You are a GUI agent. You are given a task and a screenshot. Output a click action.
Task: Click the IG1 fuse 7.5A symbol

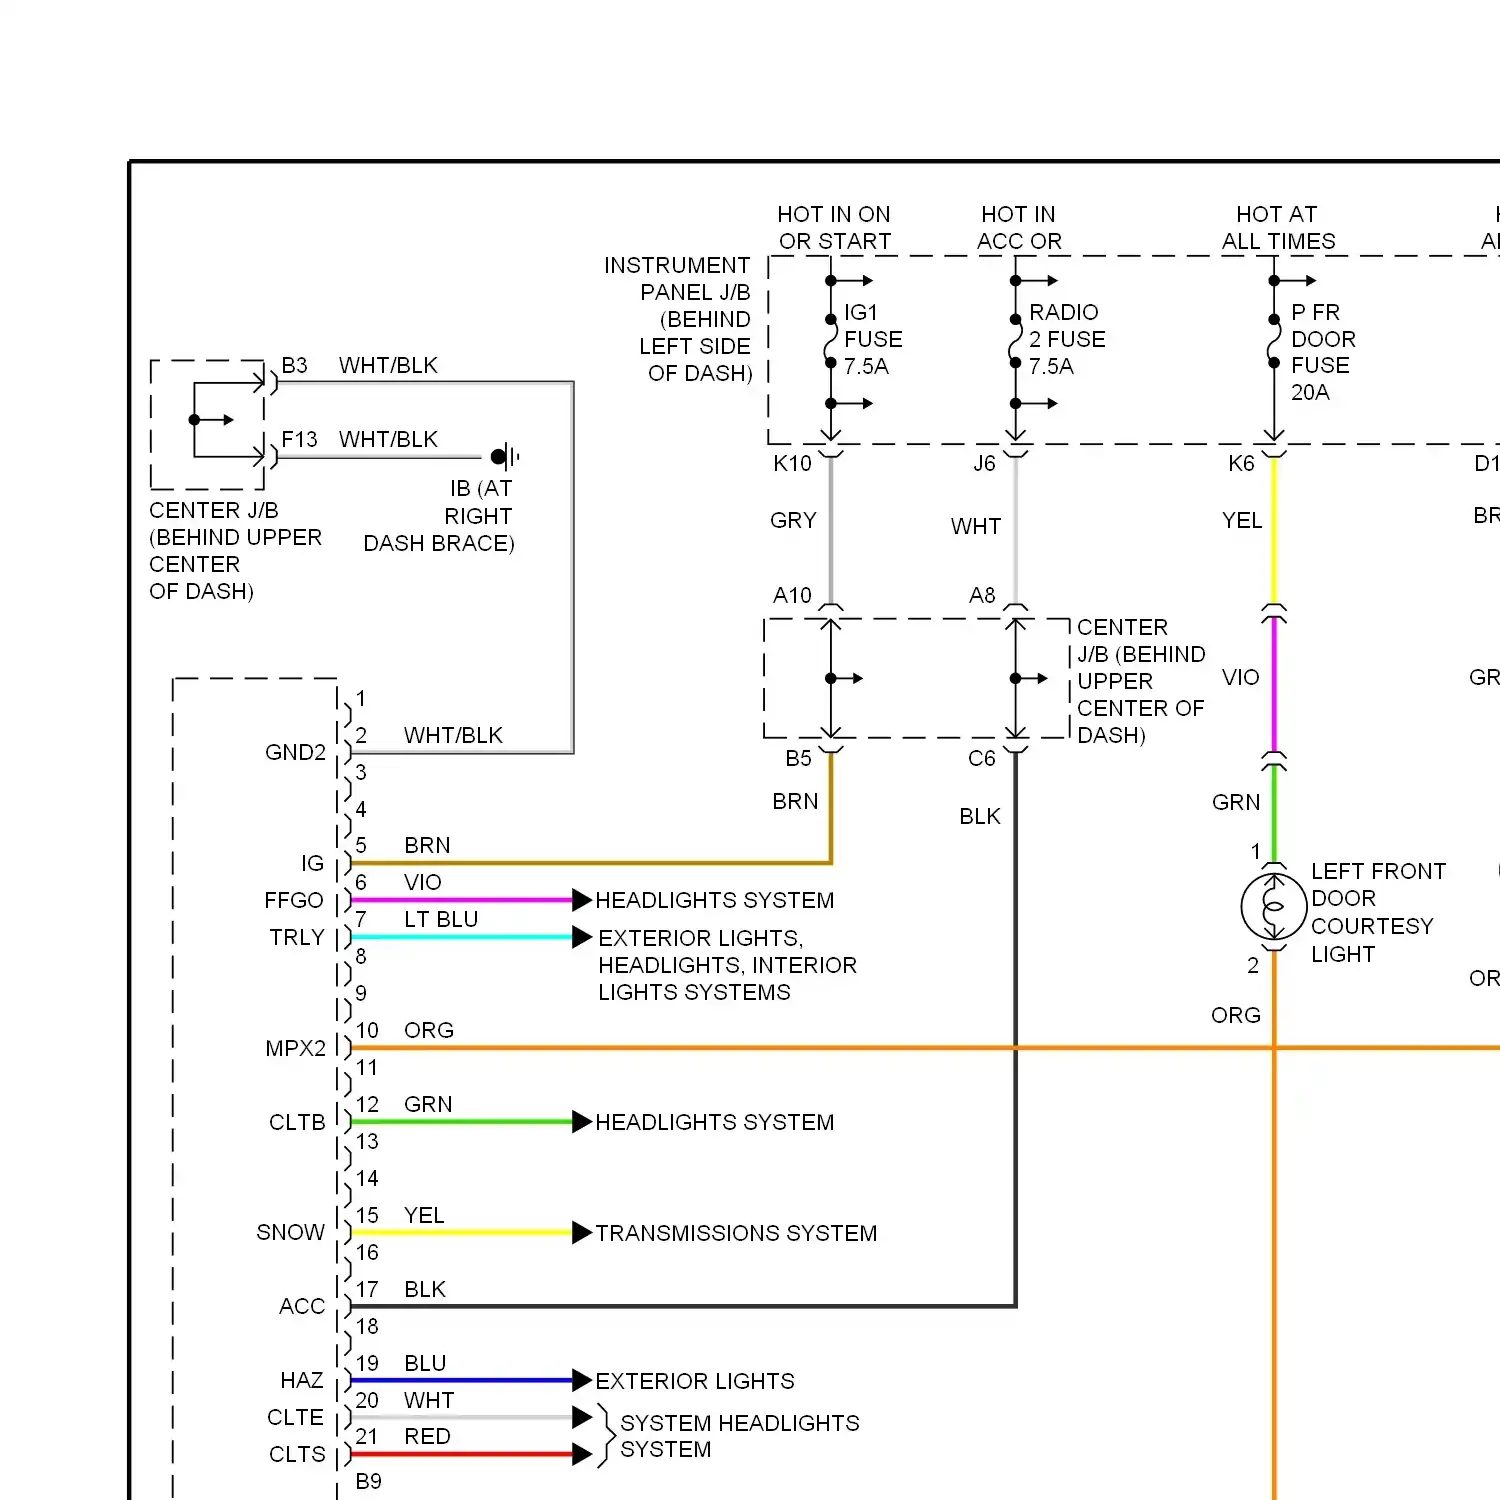click(830, 341)
